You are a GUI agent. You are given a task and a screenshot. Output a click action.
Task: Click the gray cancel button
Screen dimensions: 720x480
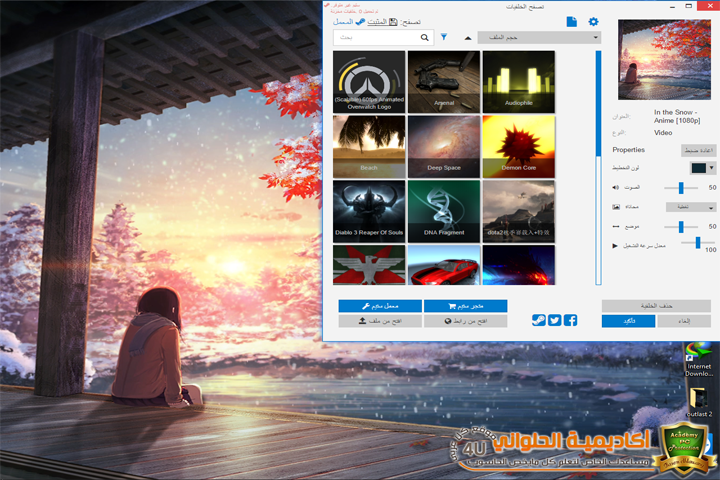pyautogui.click(x=684, y=321)
